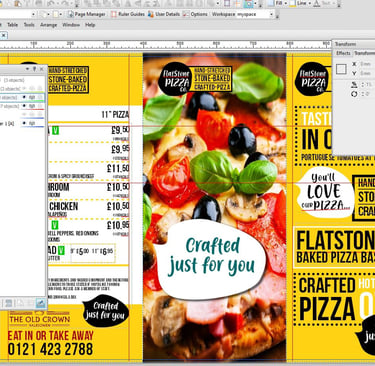Select the 'CRAFTED PIZZA' dotted box text
375x366 pixels.
[327, 299]
